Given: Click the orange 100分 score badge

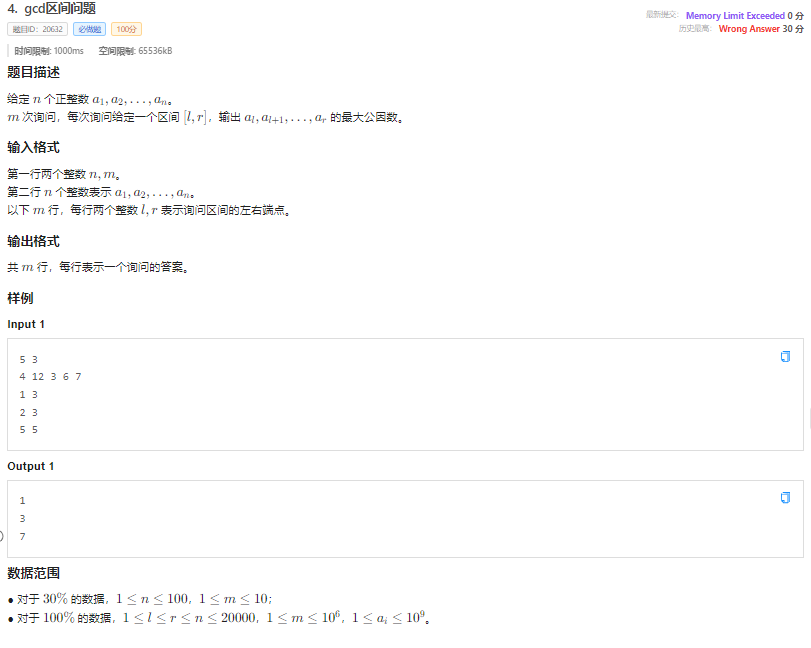Looking at the screenshot, I should [x=126, y=29].
